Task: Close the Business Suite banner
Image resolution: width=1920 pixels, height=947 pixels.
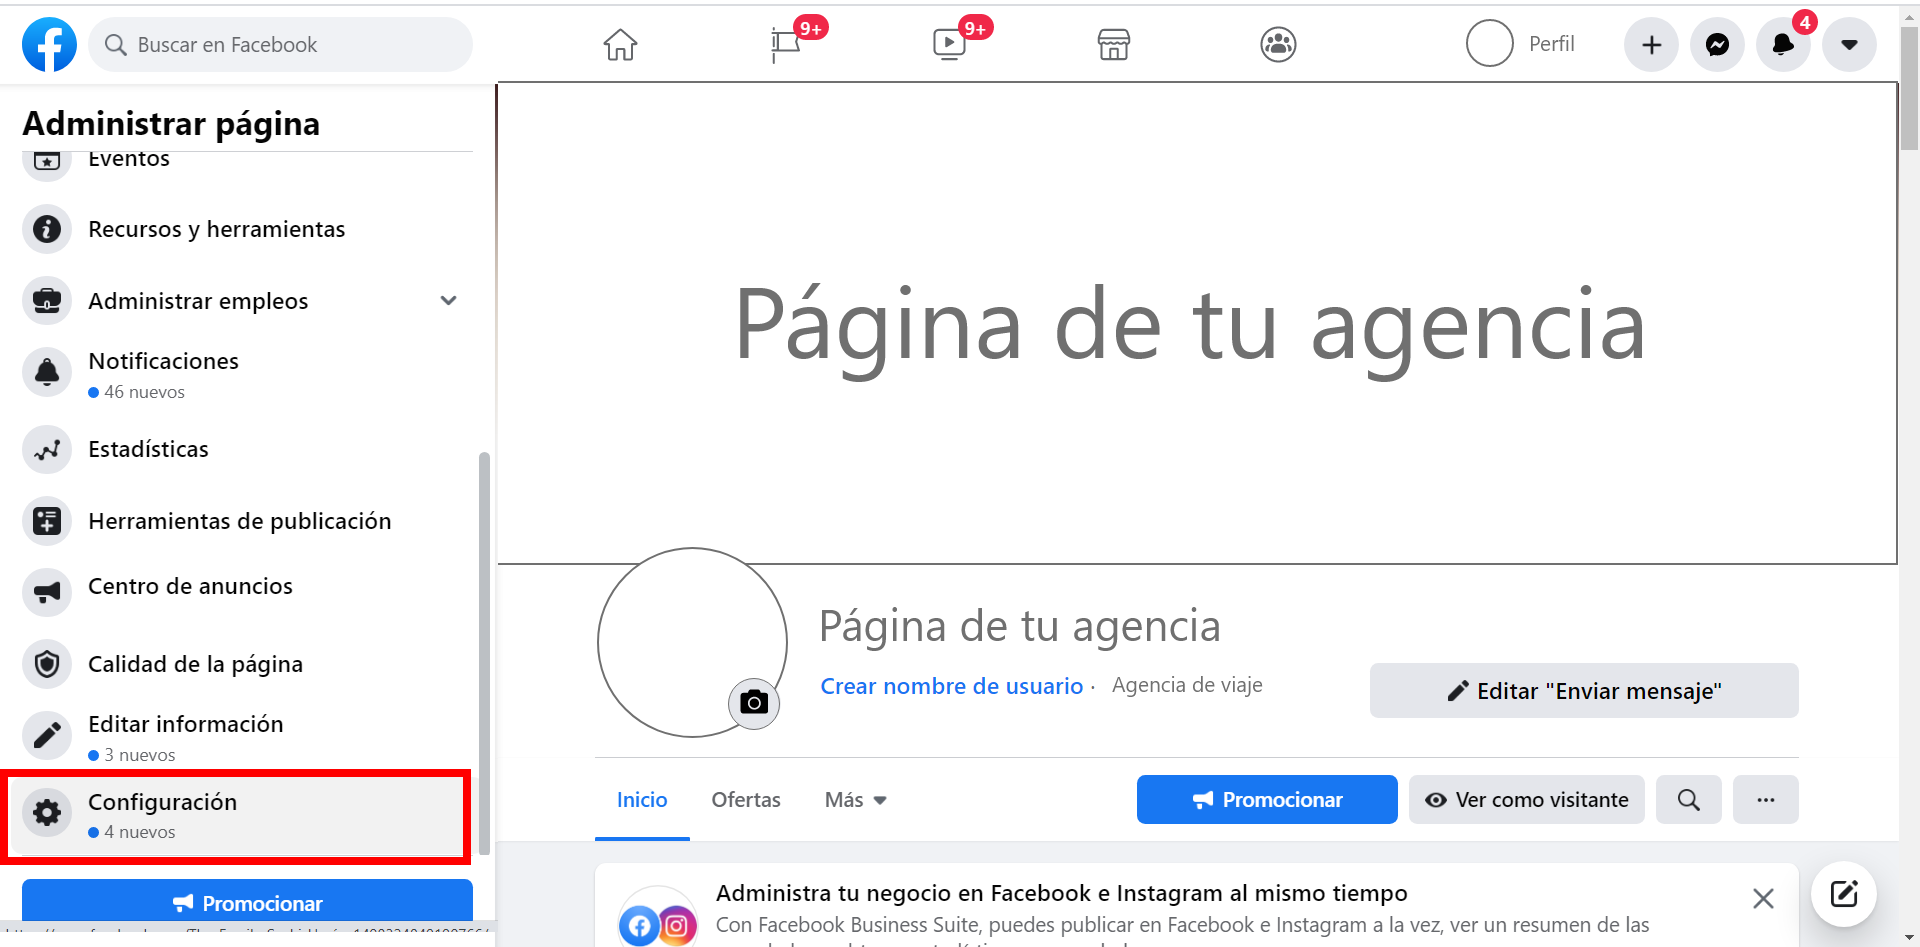Action: tap(1763, 898)
